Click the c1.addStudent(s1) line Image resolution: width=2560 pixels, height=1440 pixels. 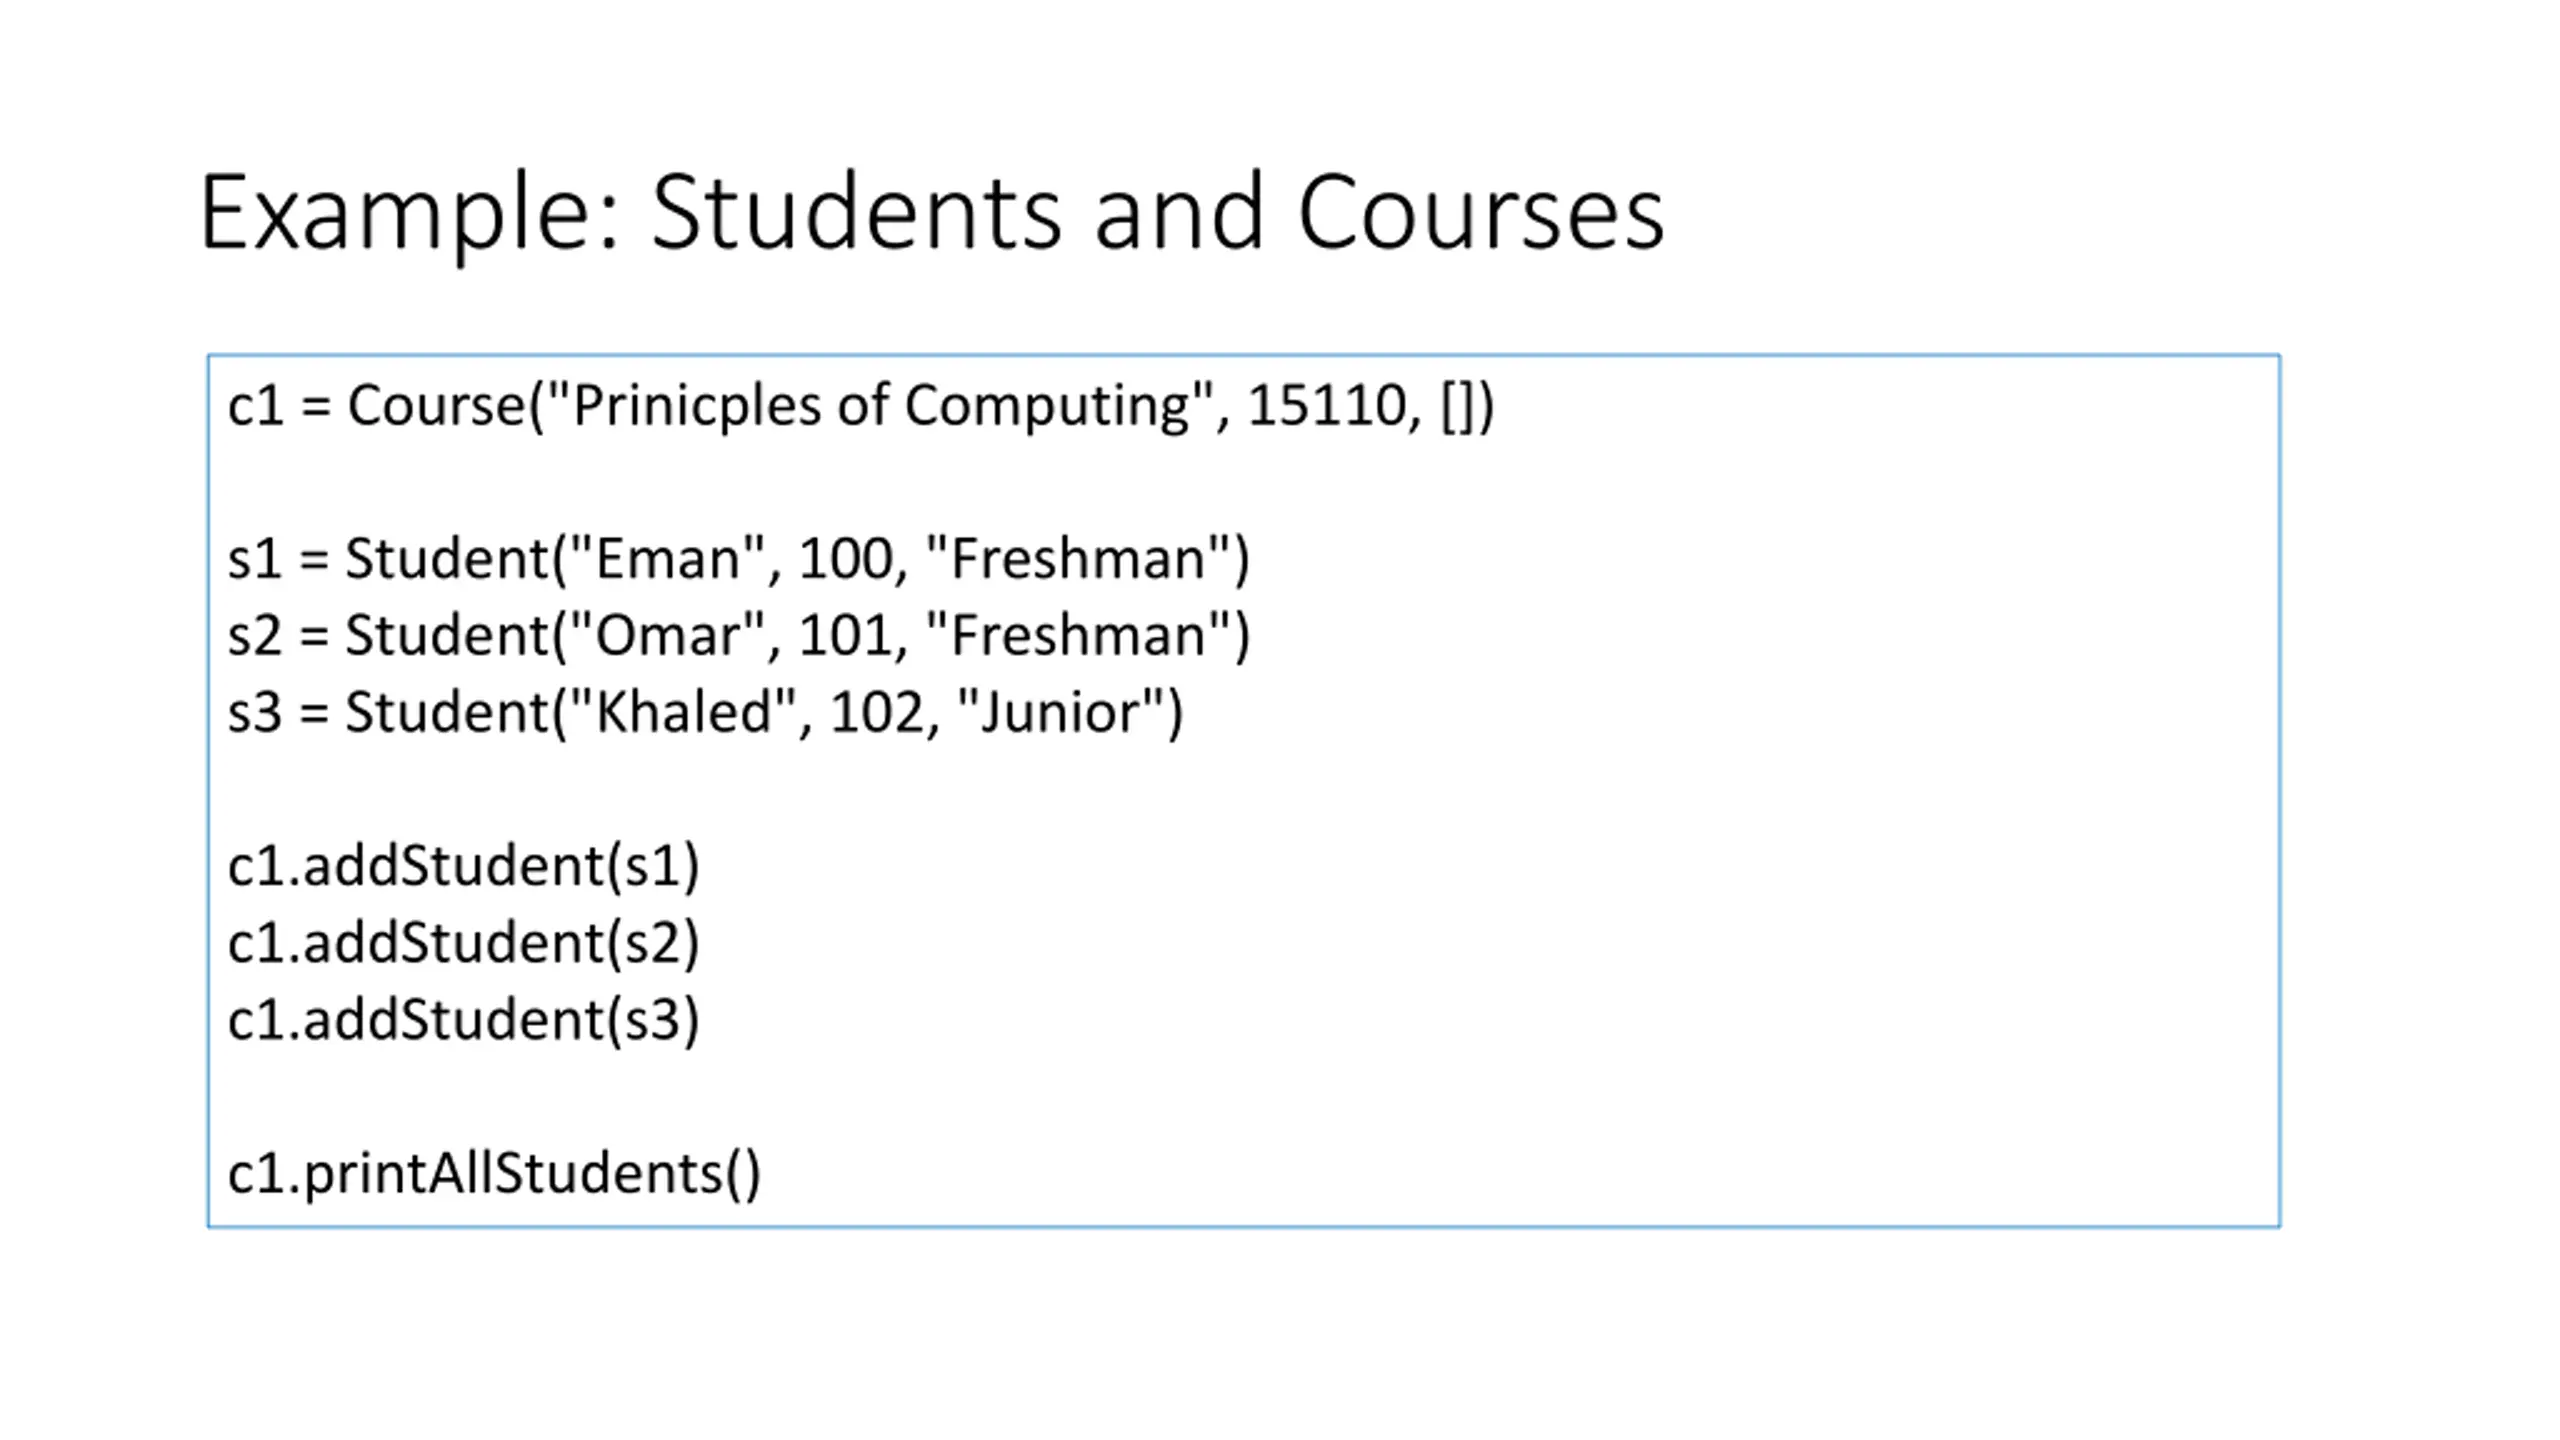point(464,866)
